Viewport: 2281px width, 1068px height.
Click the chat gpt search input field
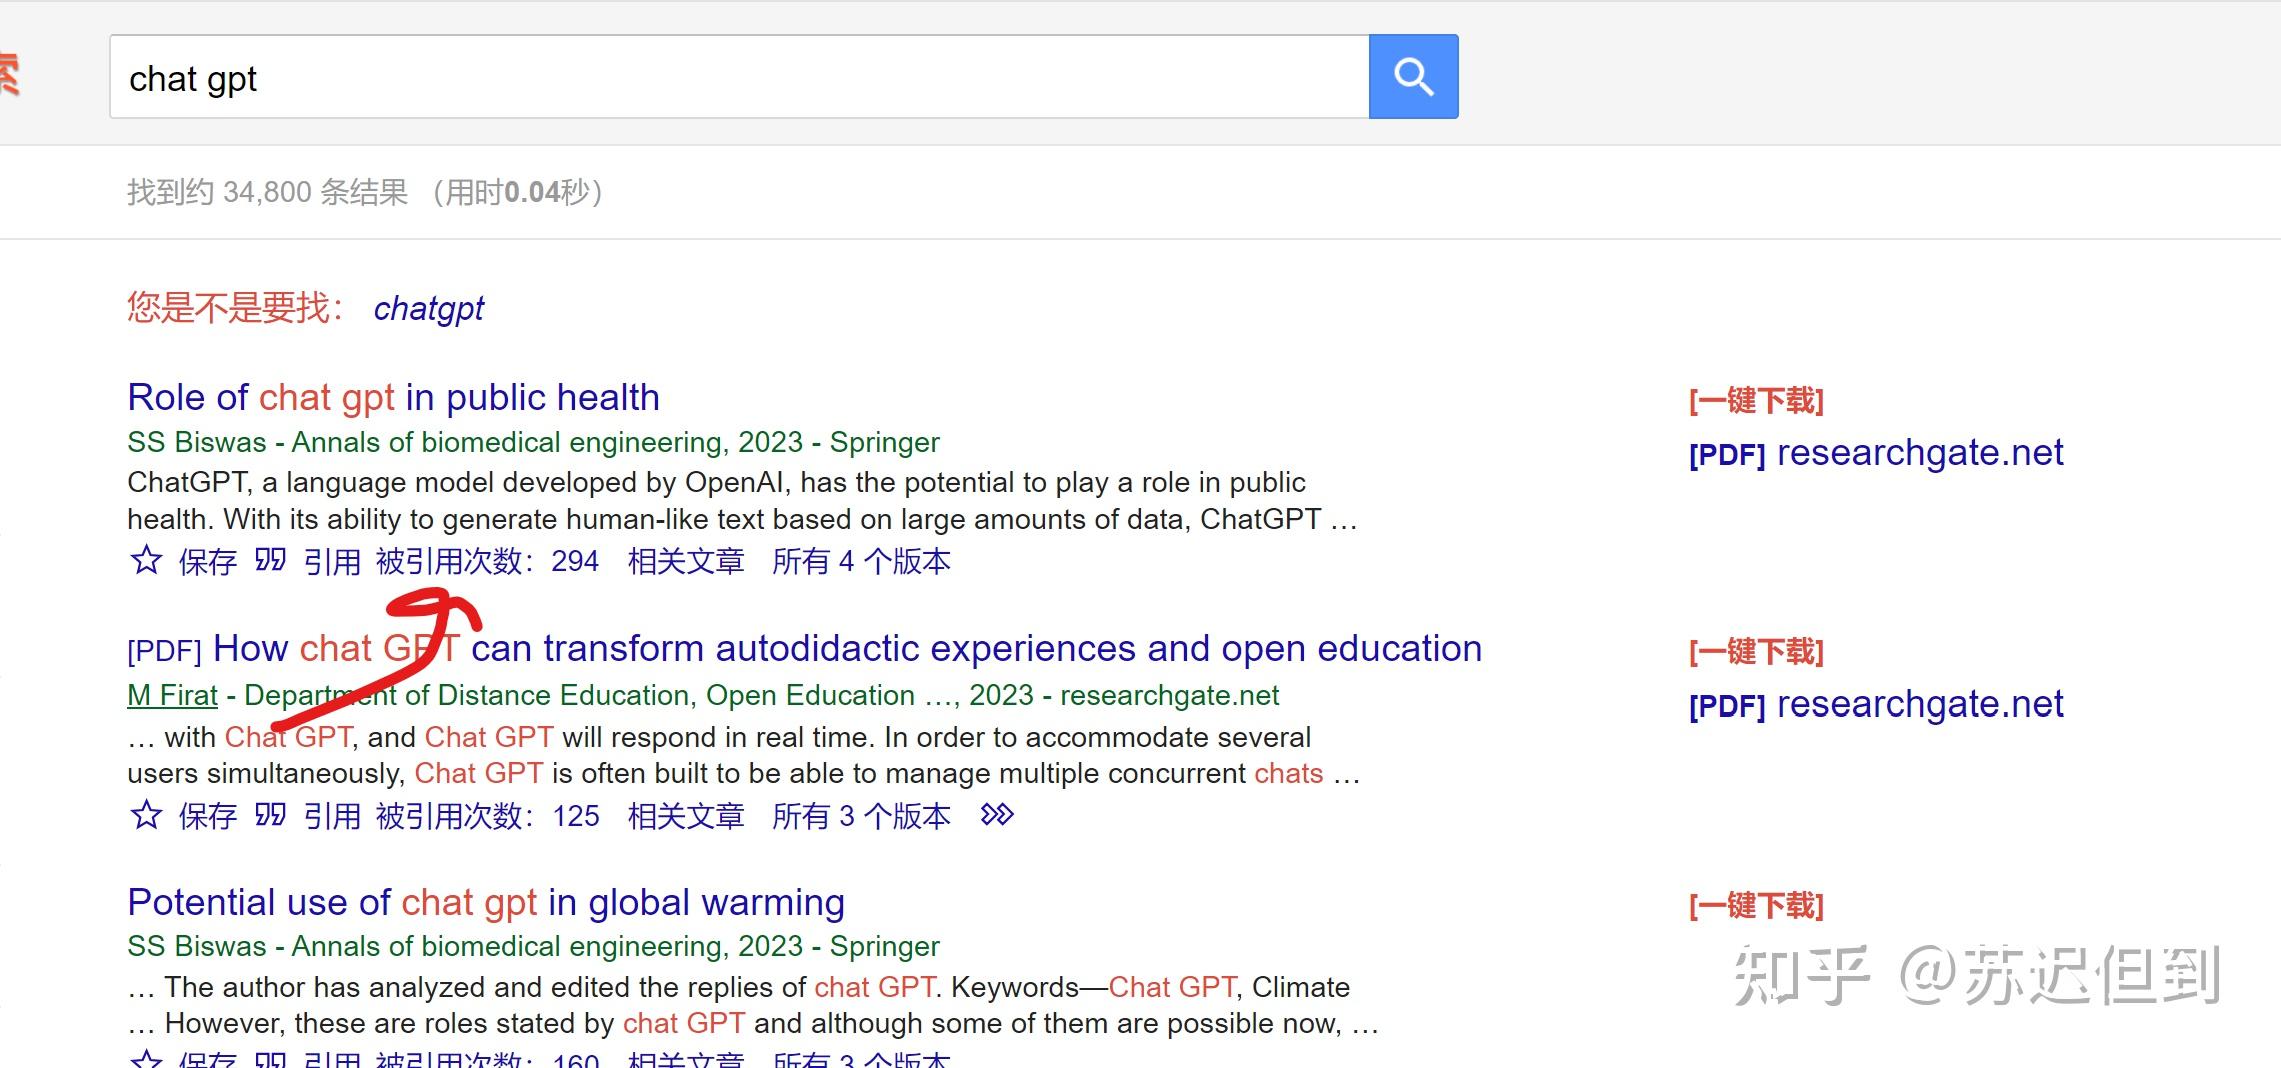[738, 77]
